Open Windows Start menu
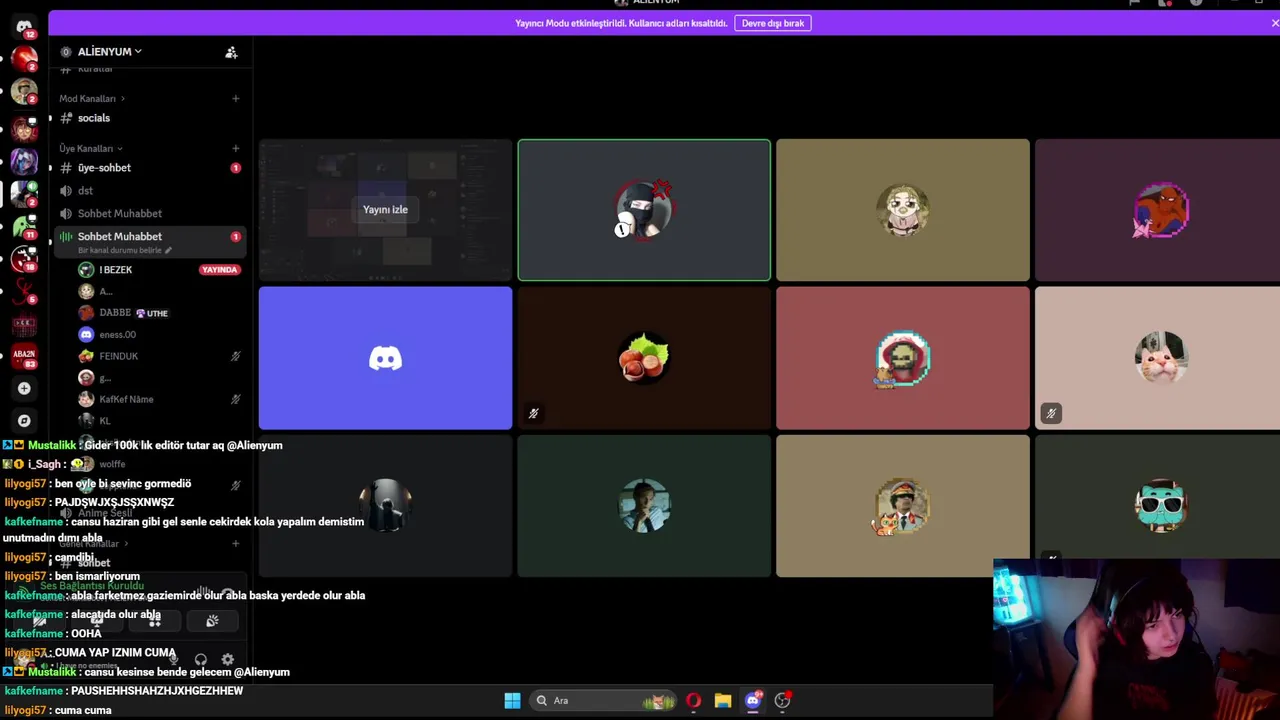This screenshot has width=1280, height=720. (x=512, y=701)
